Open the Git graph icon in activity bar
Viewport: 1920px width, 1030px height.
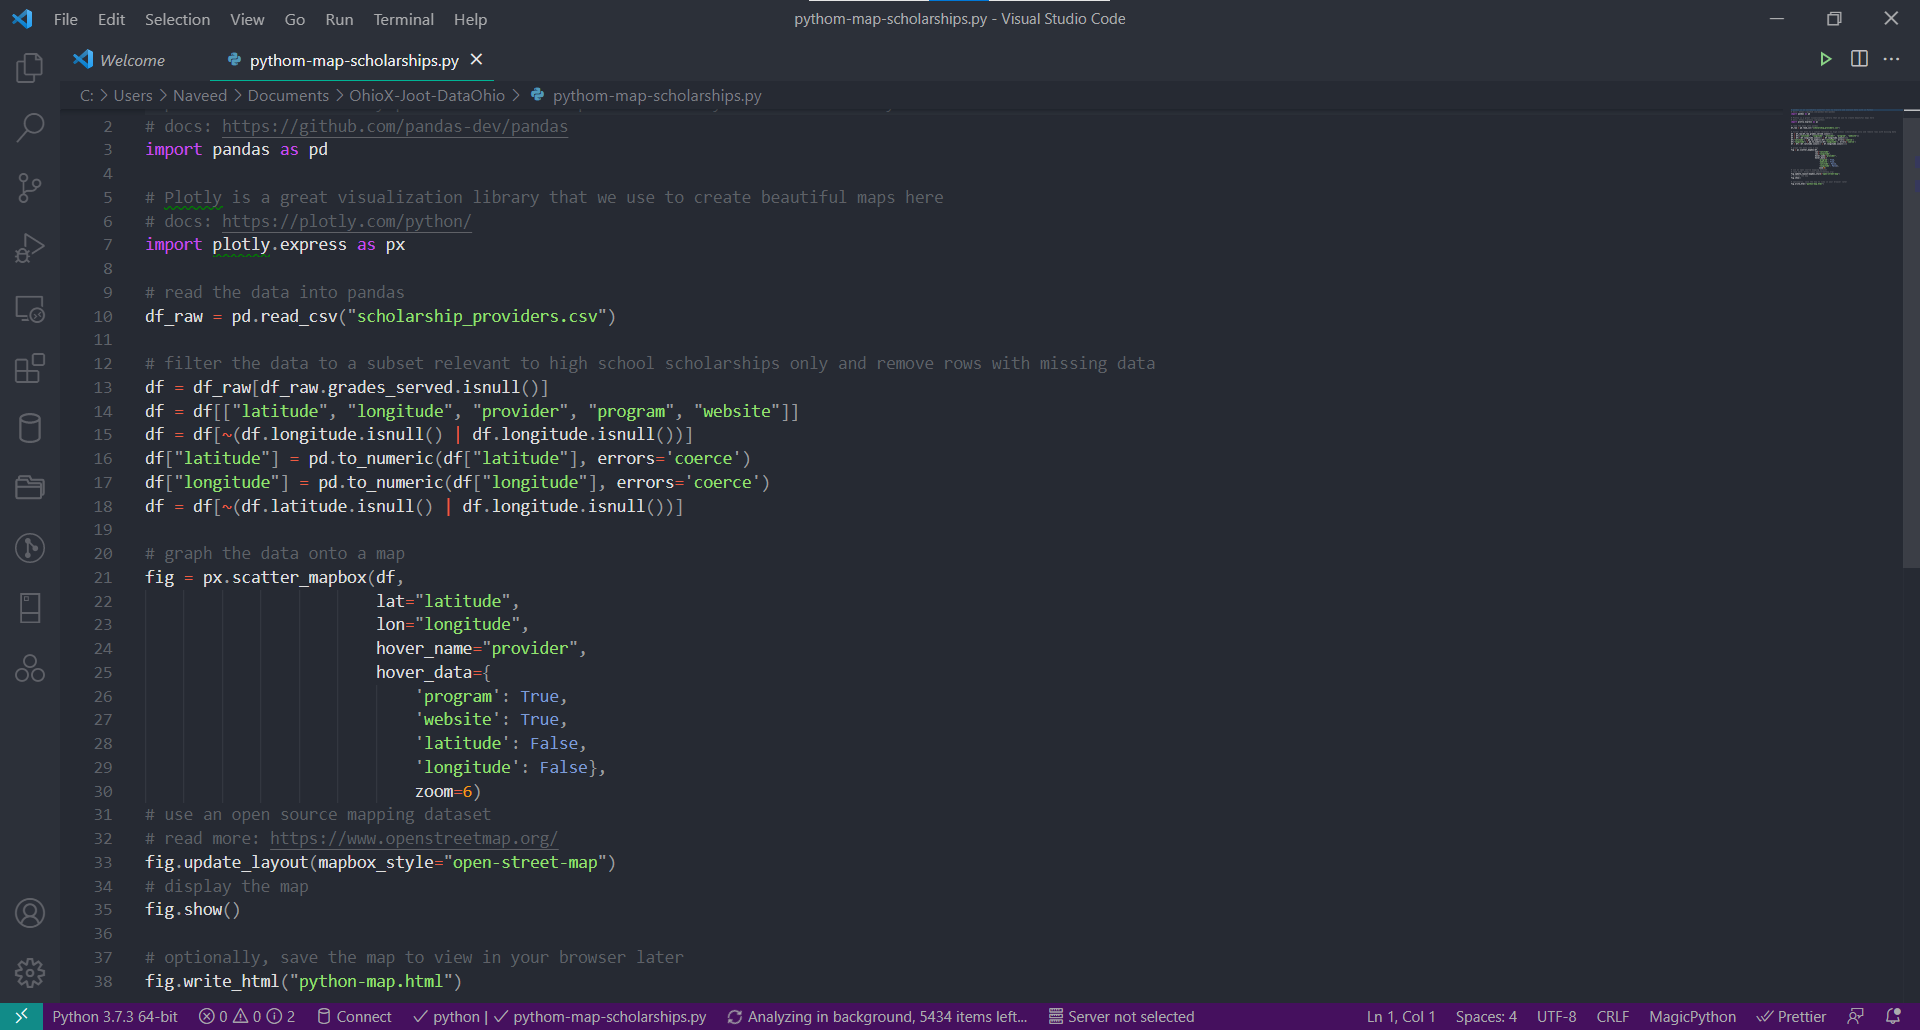click(30, 547)
